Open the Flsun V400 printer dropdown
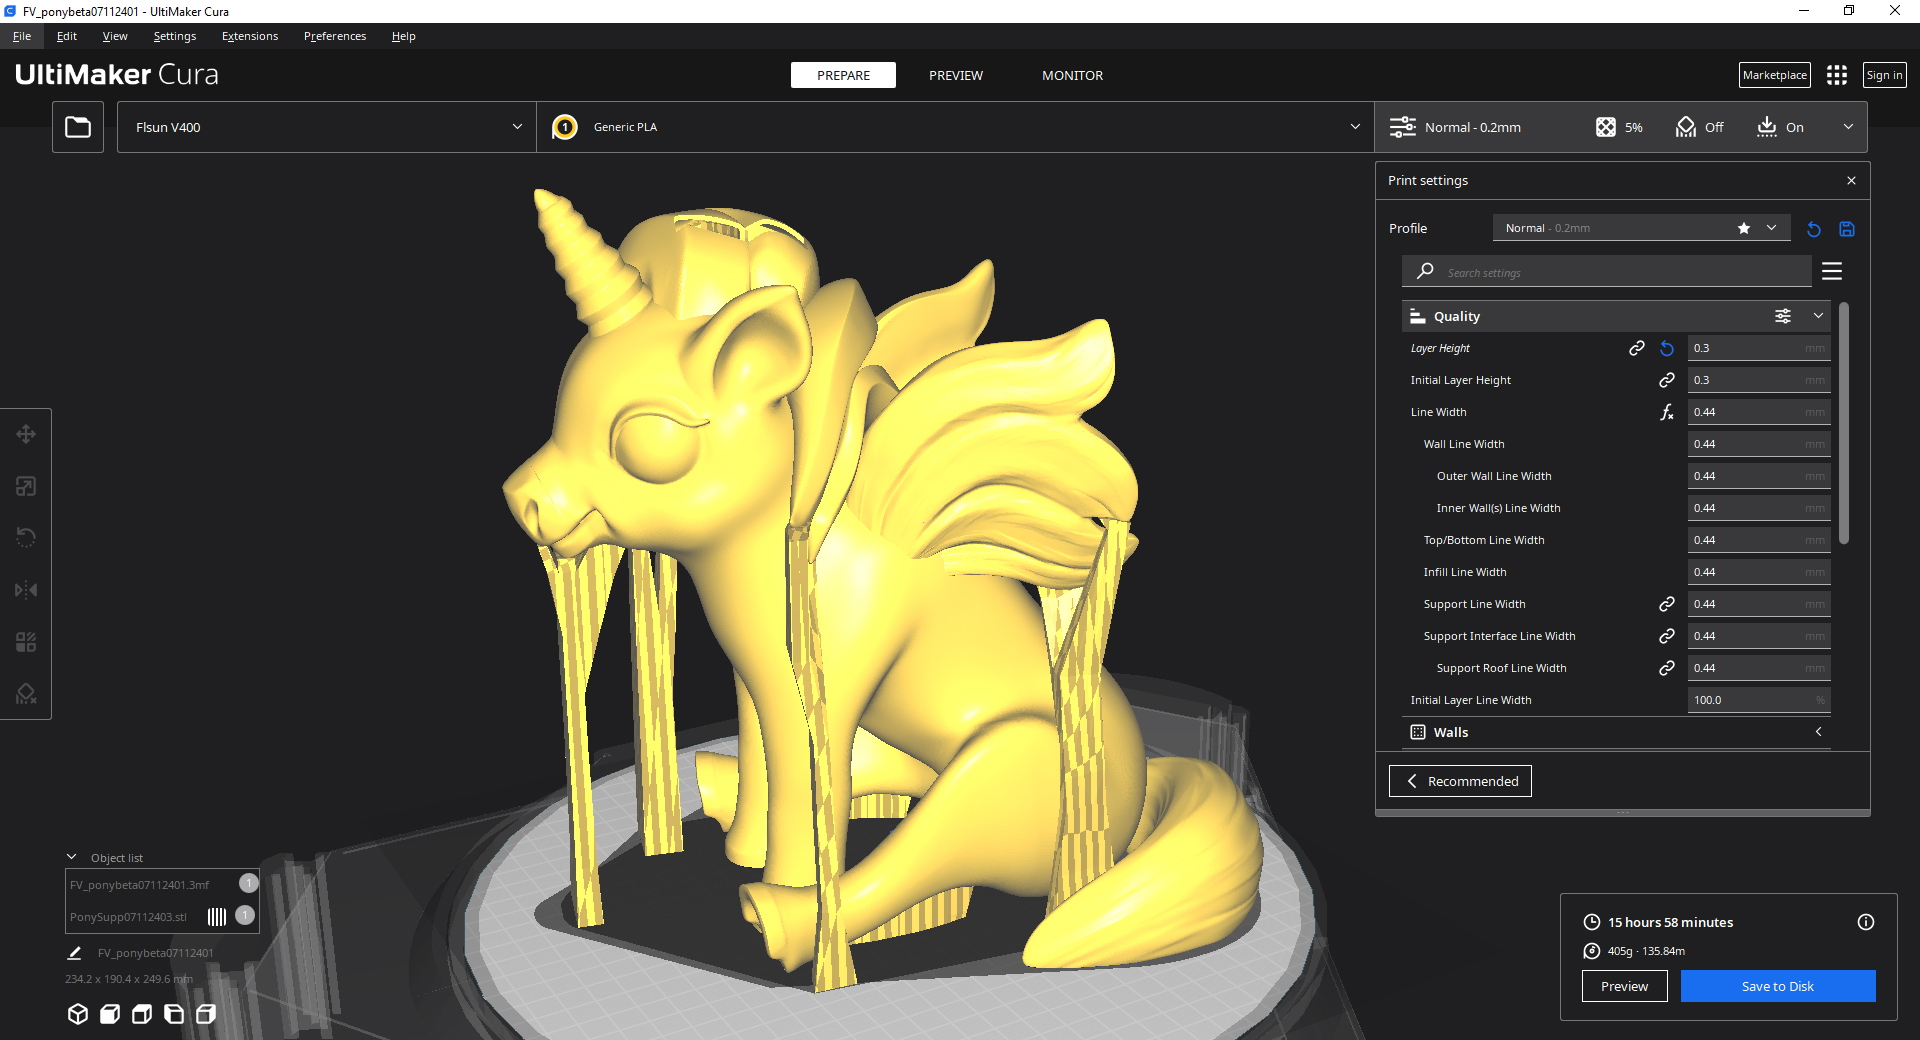This screenshot has width=1920, height=1040. pos(327,127)
